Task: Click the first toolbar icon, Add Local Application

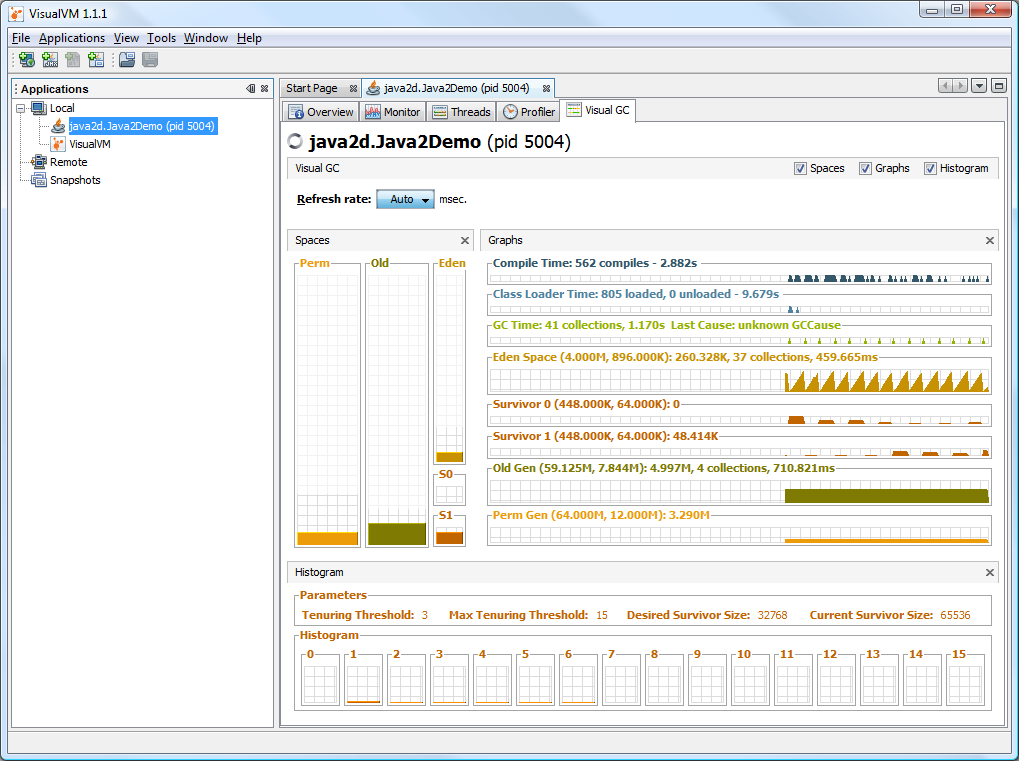Action: [x=27, y=60]
